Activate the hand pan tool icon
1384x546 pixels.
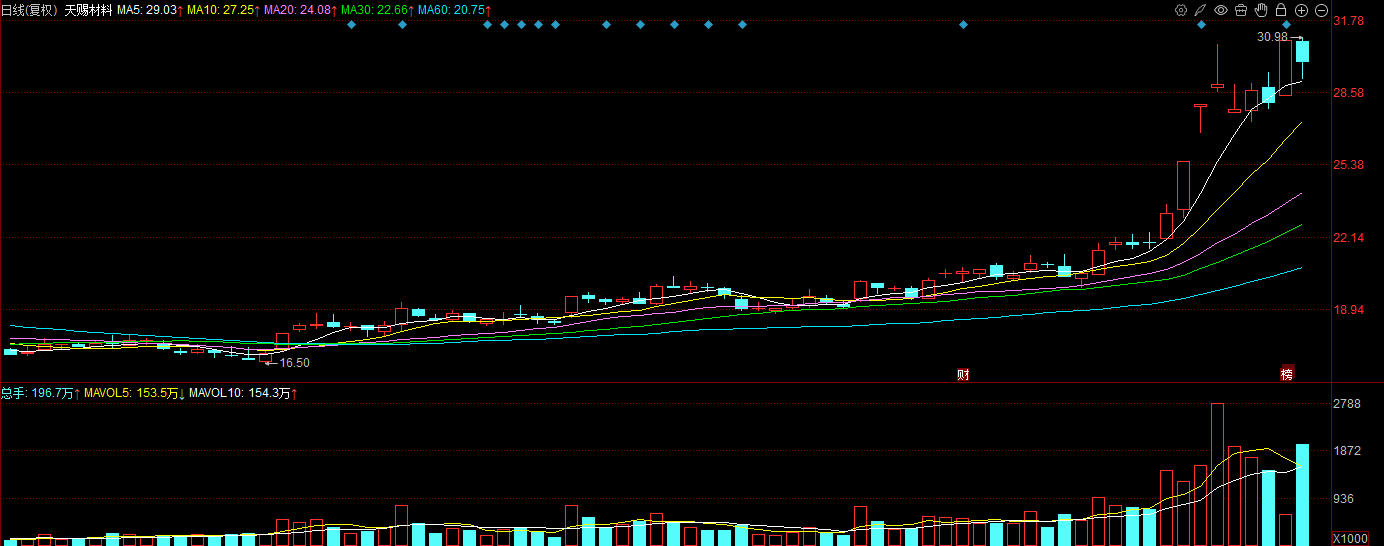(1261, 10)
